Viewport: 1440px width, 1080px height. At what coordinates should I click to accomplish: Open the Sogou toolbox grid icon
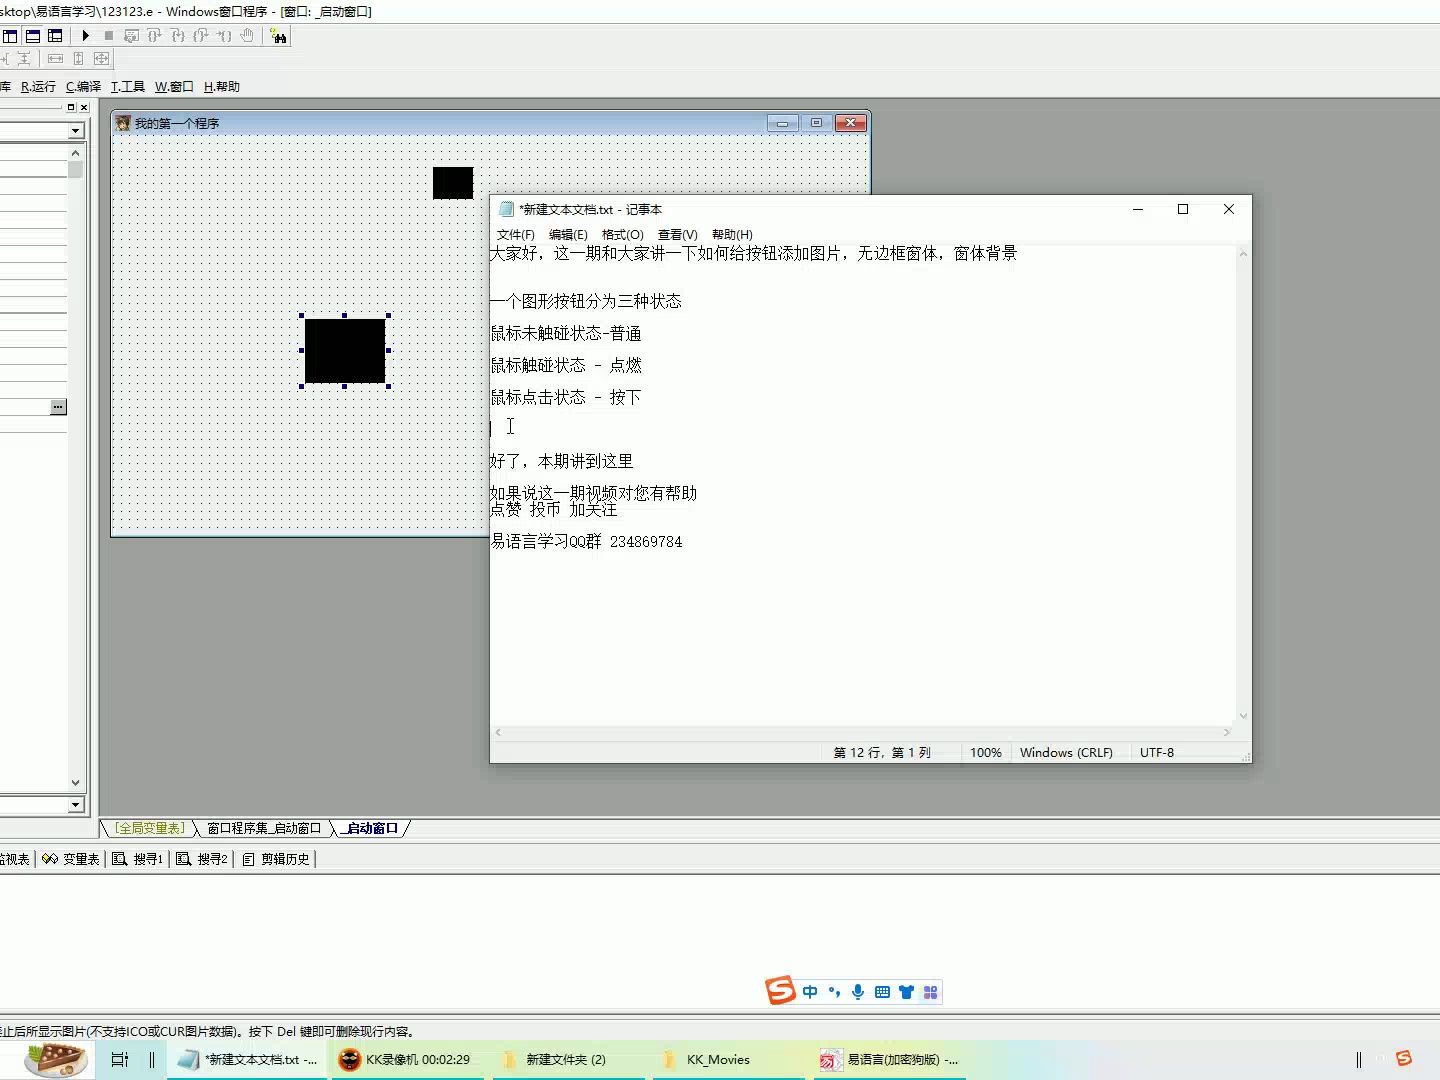click(930, 992)
